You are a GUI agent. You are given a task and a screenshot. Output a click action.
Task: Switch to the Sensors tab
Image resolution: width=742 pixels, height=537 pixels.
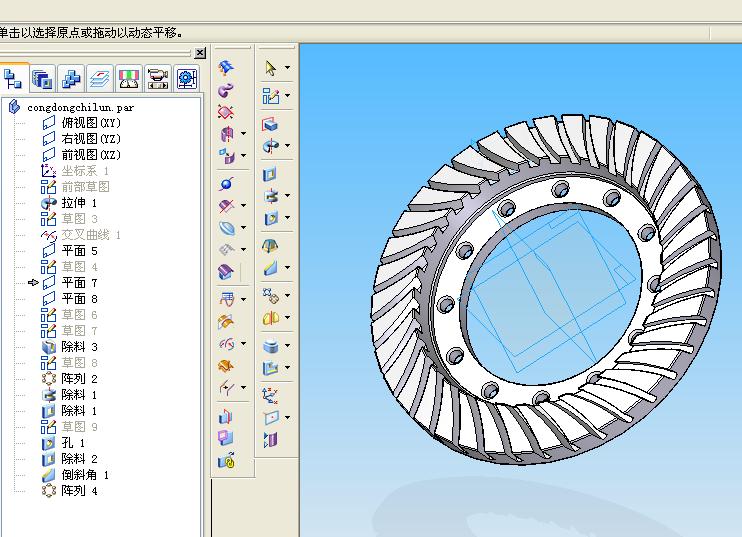[129, 79]
